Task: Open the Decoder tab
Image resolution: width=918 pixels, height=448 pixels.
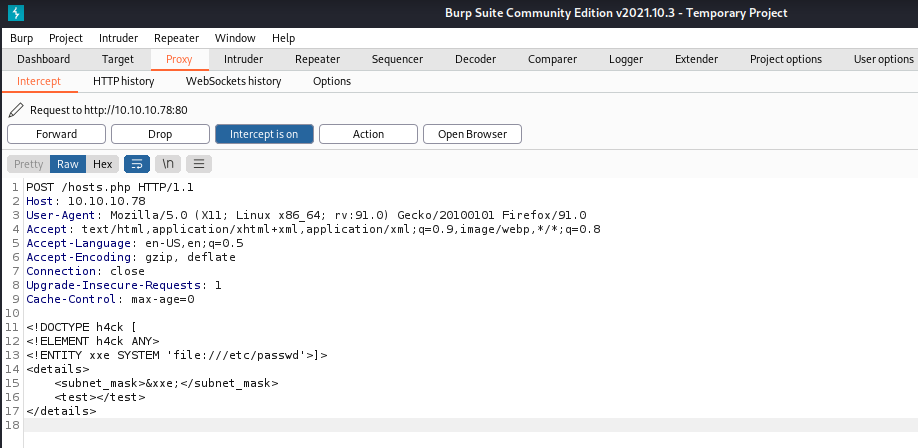Action: point(475,59)
